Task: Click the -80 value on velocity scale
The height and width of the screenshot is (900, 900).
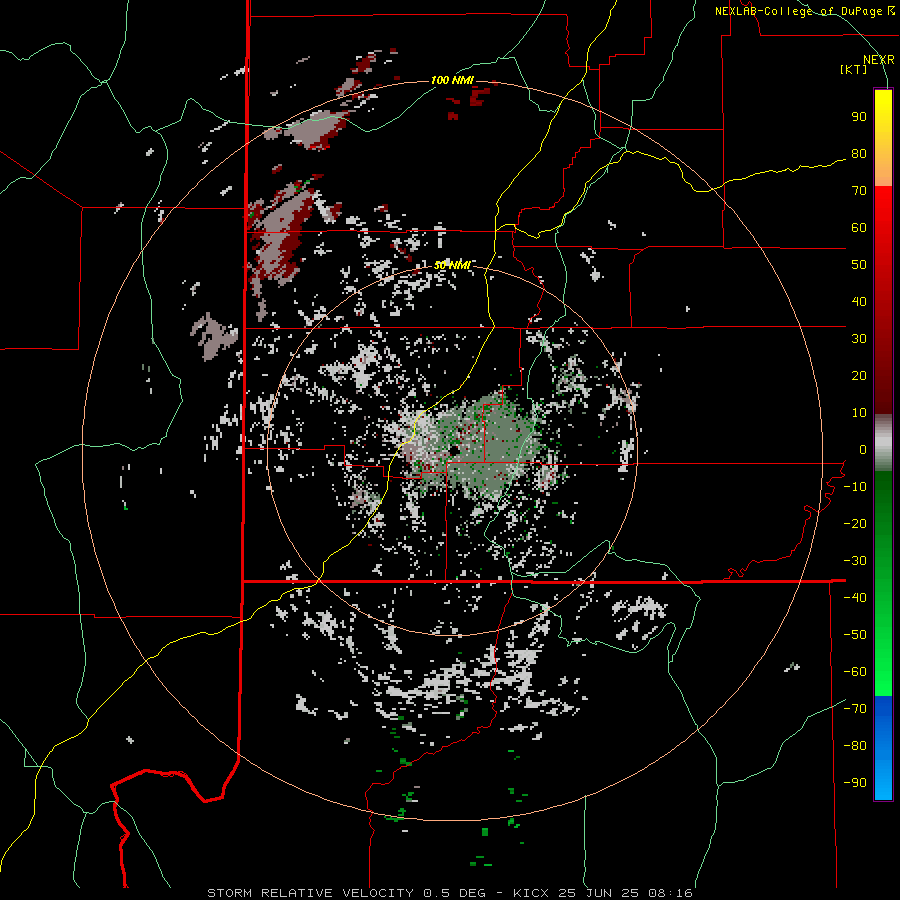Action: tap(855, 746)
